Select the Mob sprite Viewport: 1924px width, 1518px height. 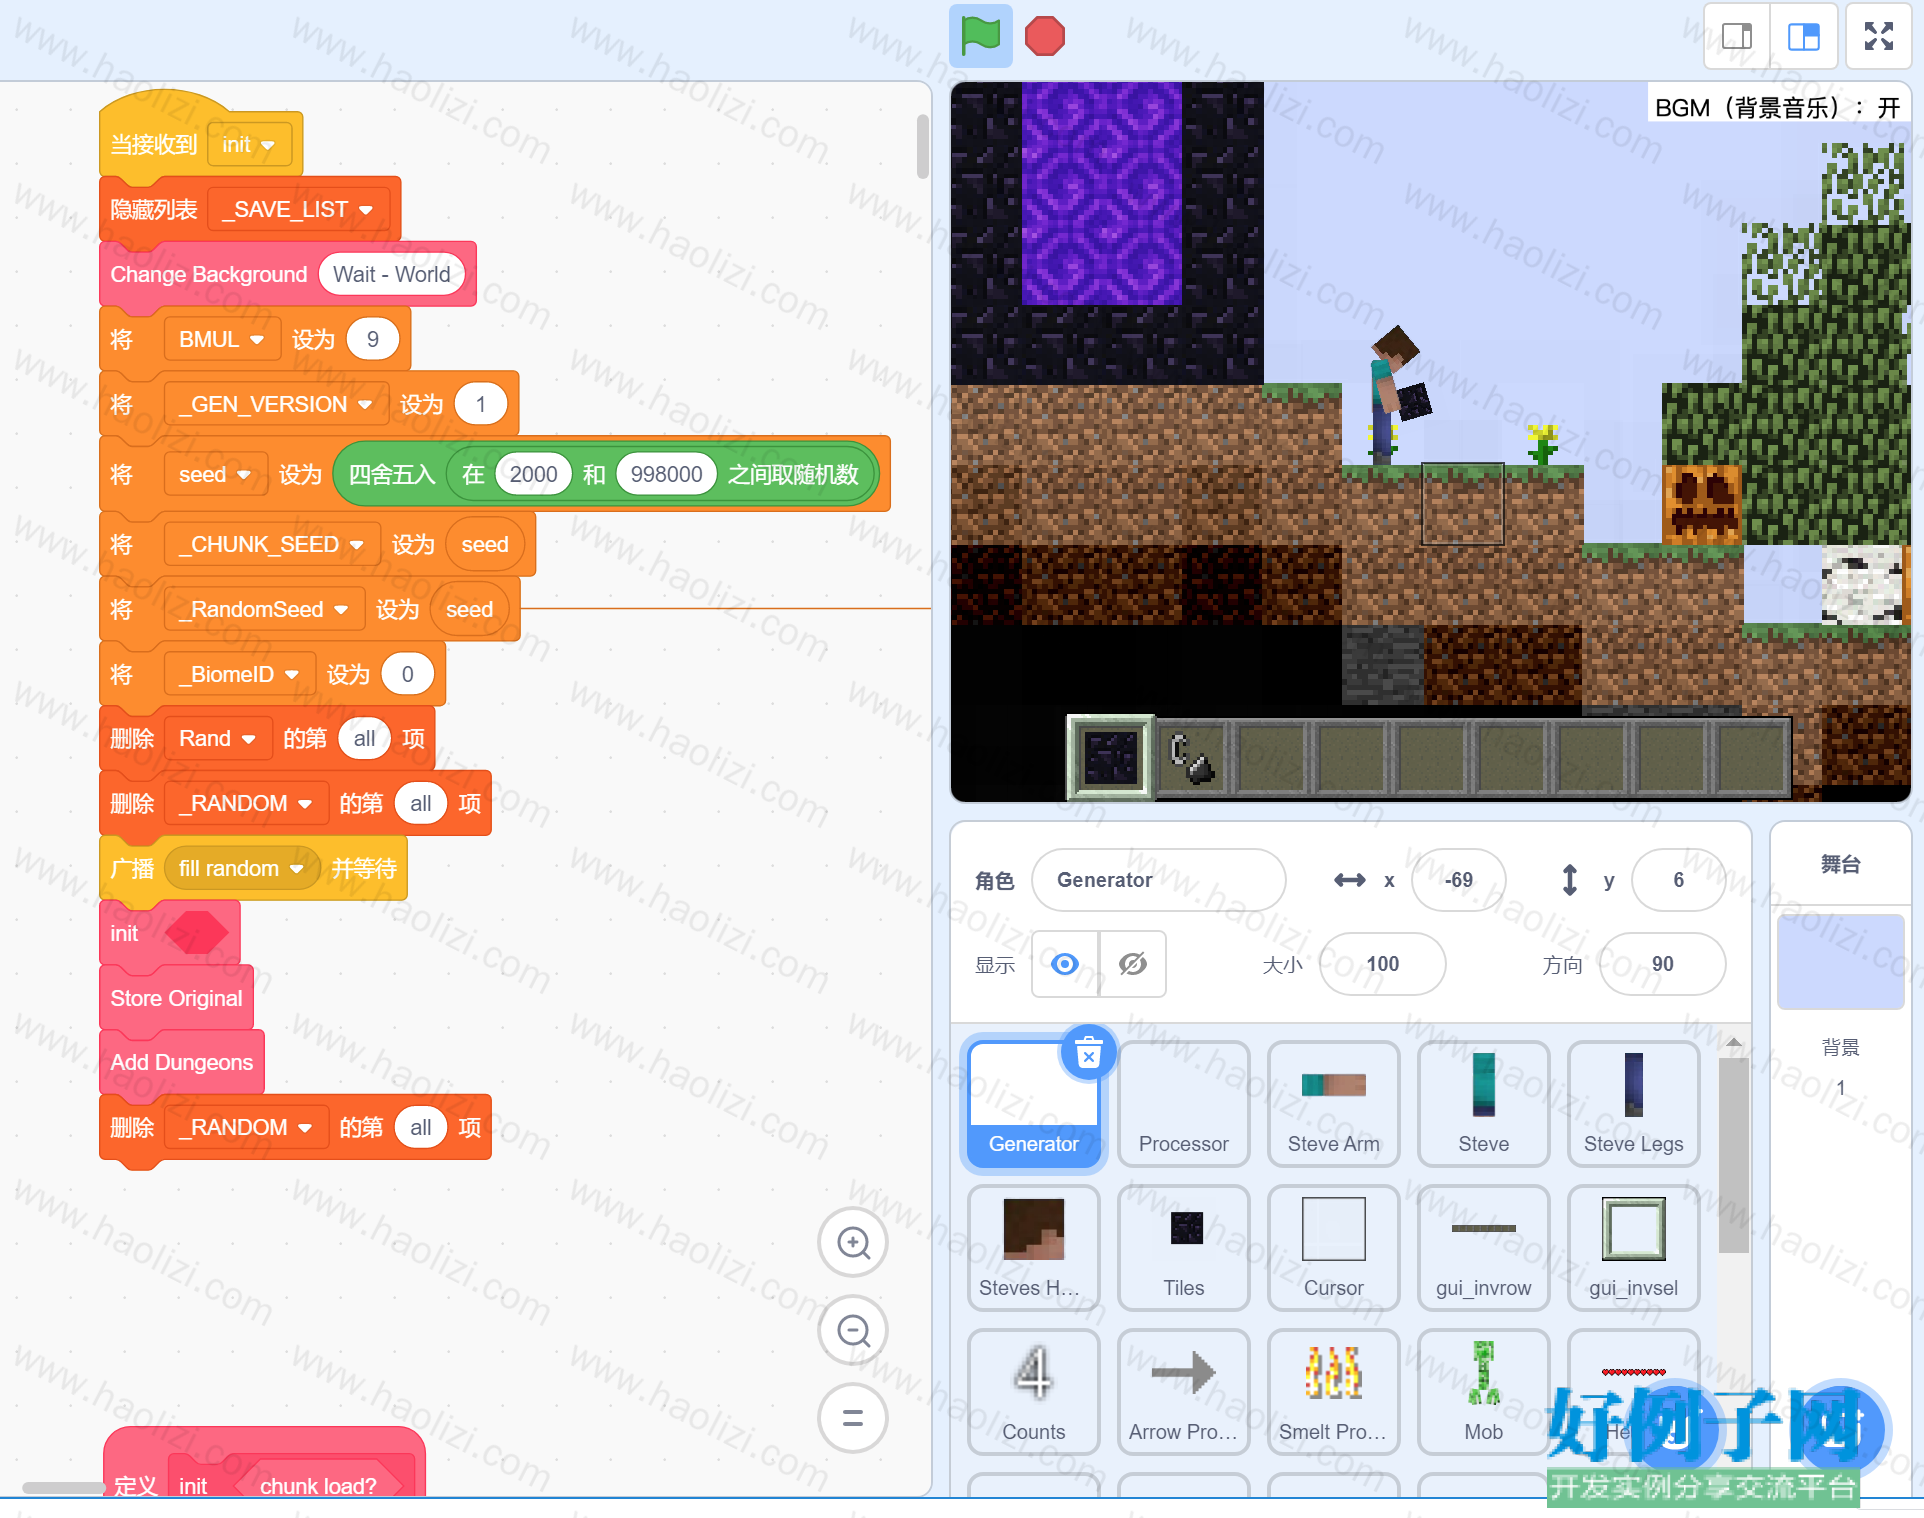coord(1483,1391)
